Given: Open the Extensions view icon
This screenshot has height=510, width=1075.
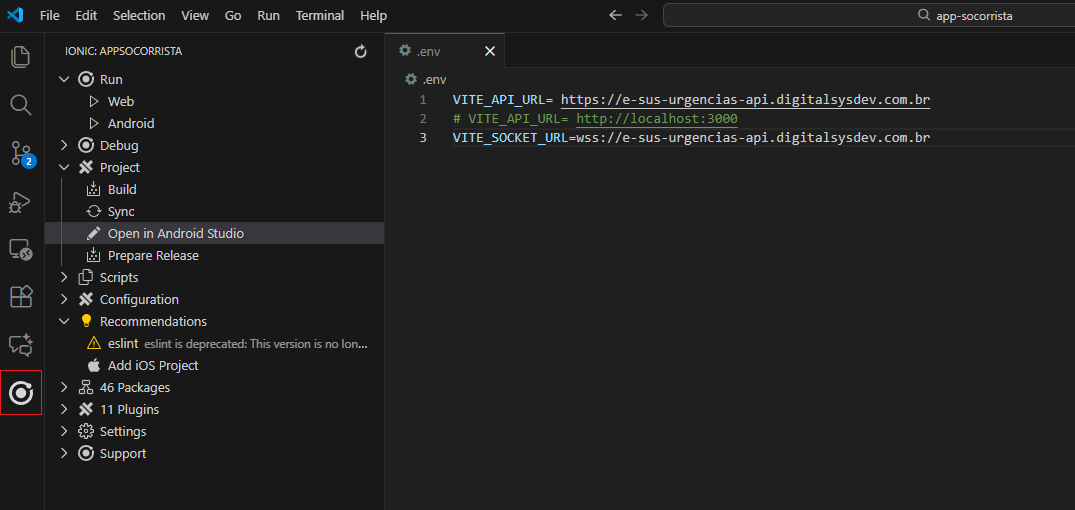Looking at the screenshot, I should click(x=21, y=297).
